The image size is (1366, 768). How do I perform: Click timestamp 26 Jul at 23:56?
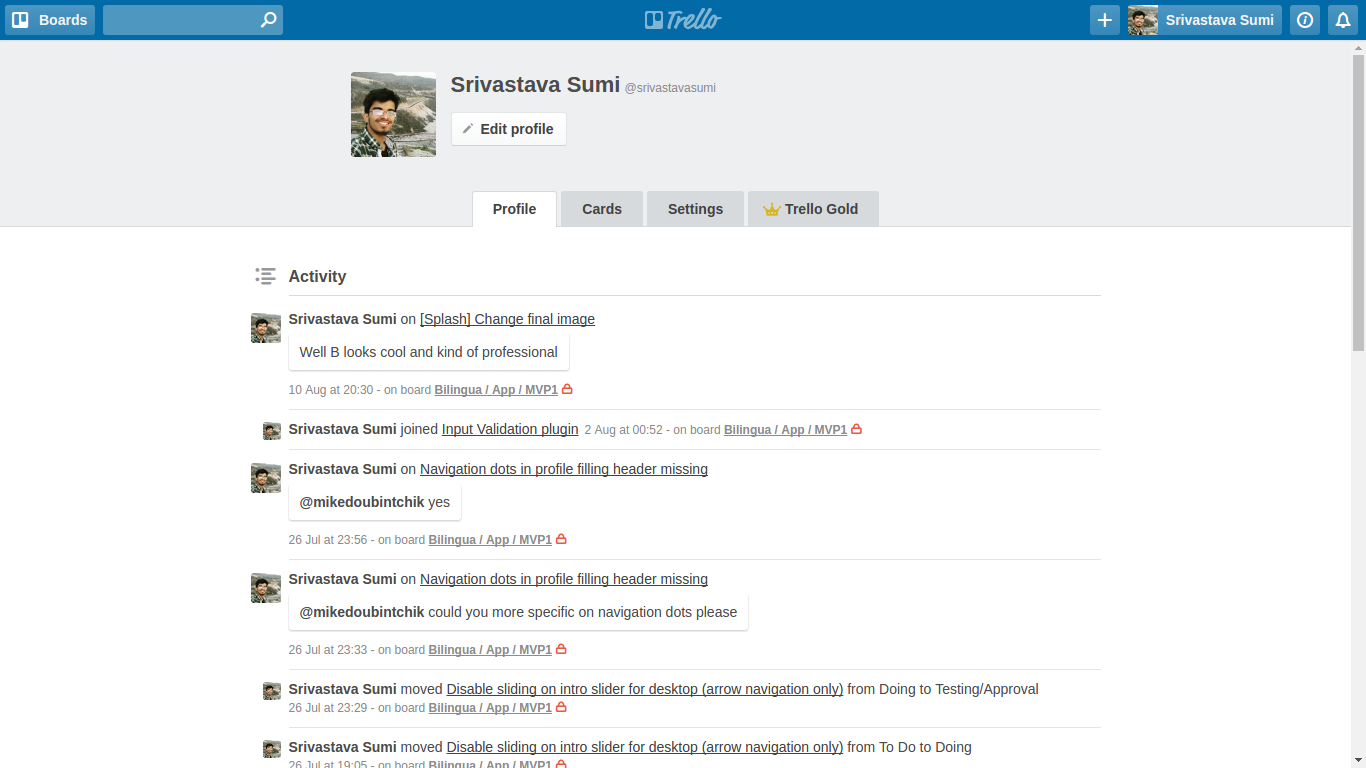click(x=328, y=540)
